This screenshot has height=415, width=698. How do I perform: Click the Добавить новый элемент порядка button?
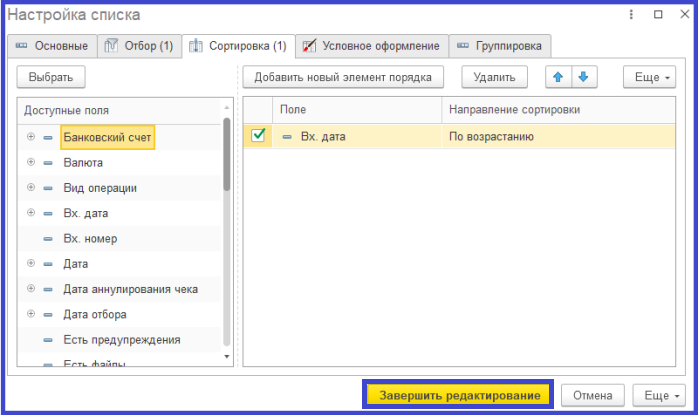tap(343, 77)
